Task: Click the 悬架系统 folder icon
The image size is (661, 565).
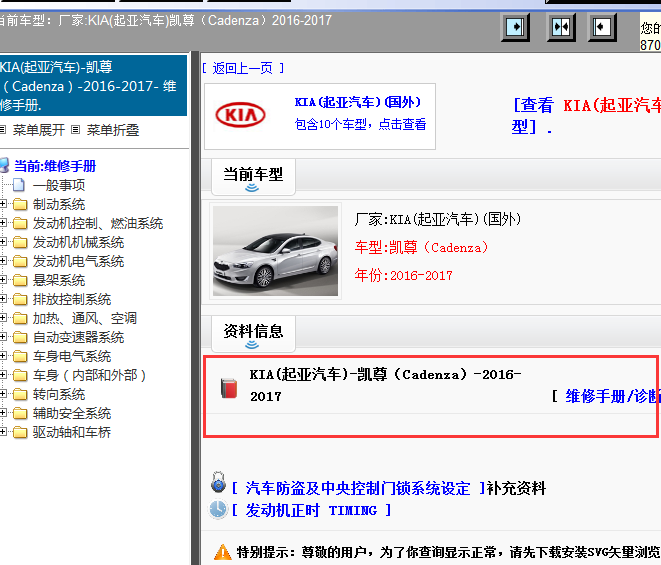Action: coord(20,280)
